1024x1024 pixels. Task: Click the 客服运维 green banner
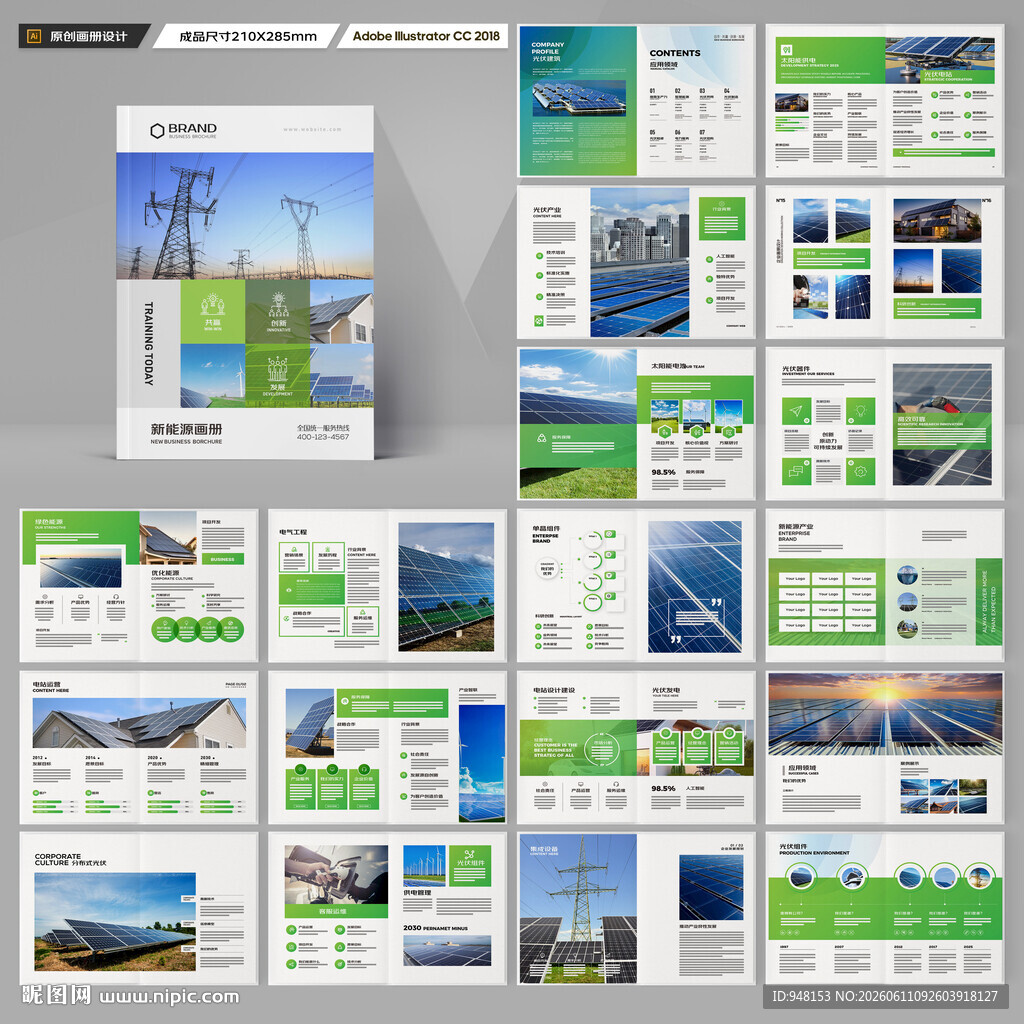coord(336,911)
